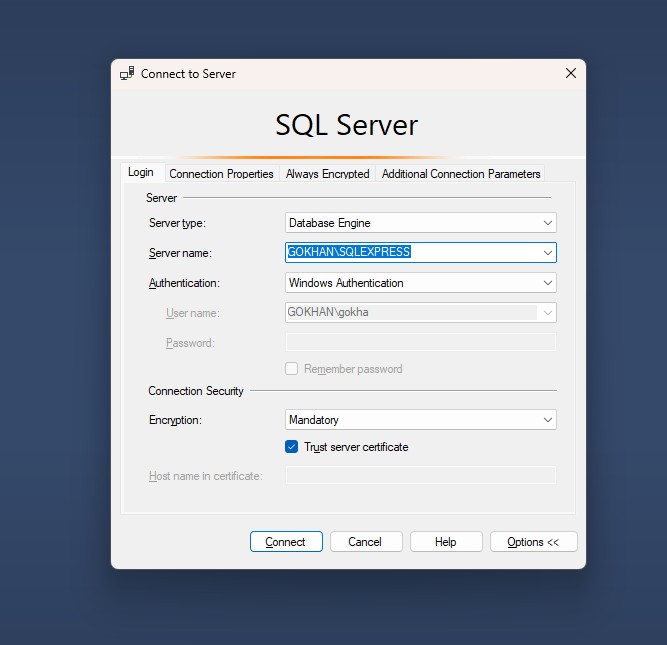Switch to the Login tab
This screenshot has height=645, width=667.
(x=141, y=172)
